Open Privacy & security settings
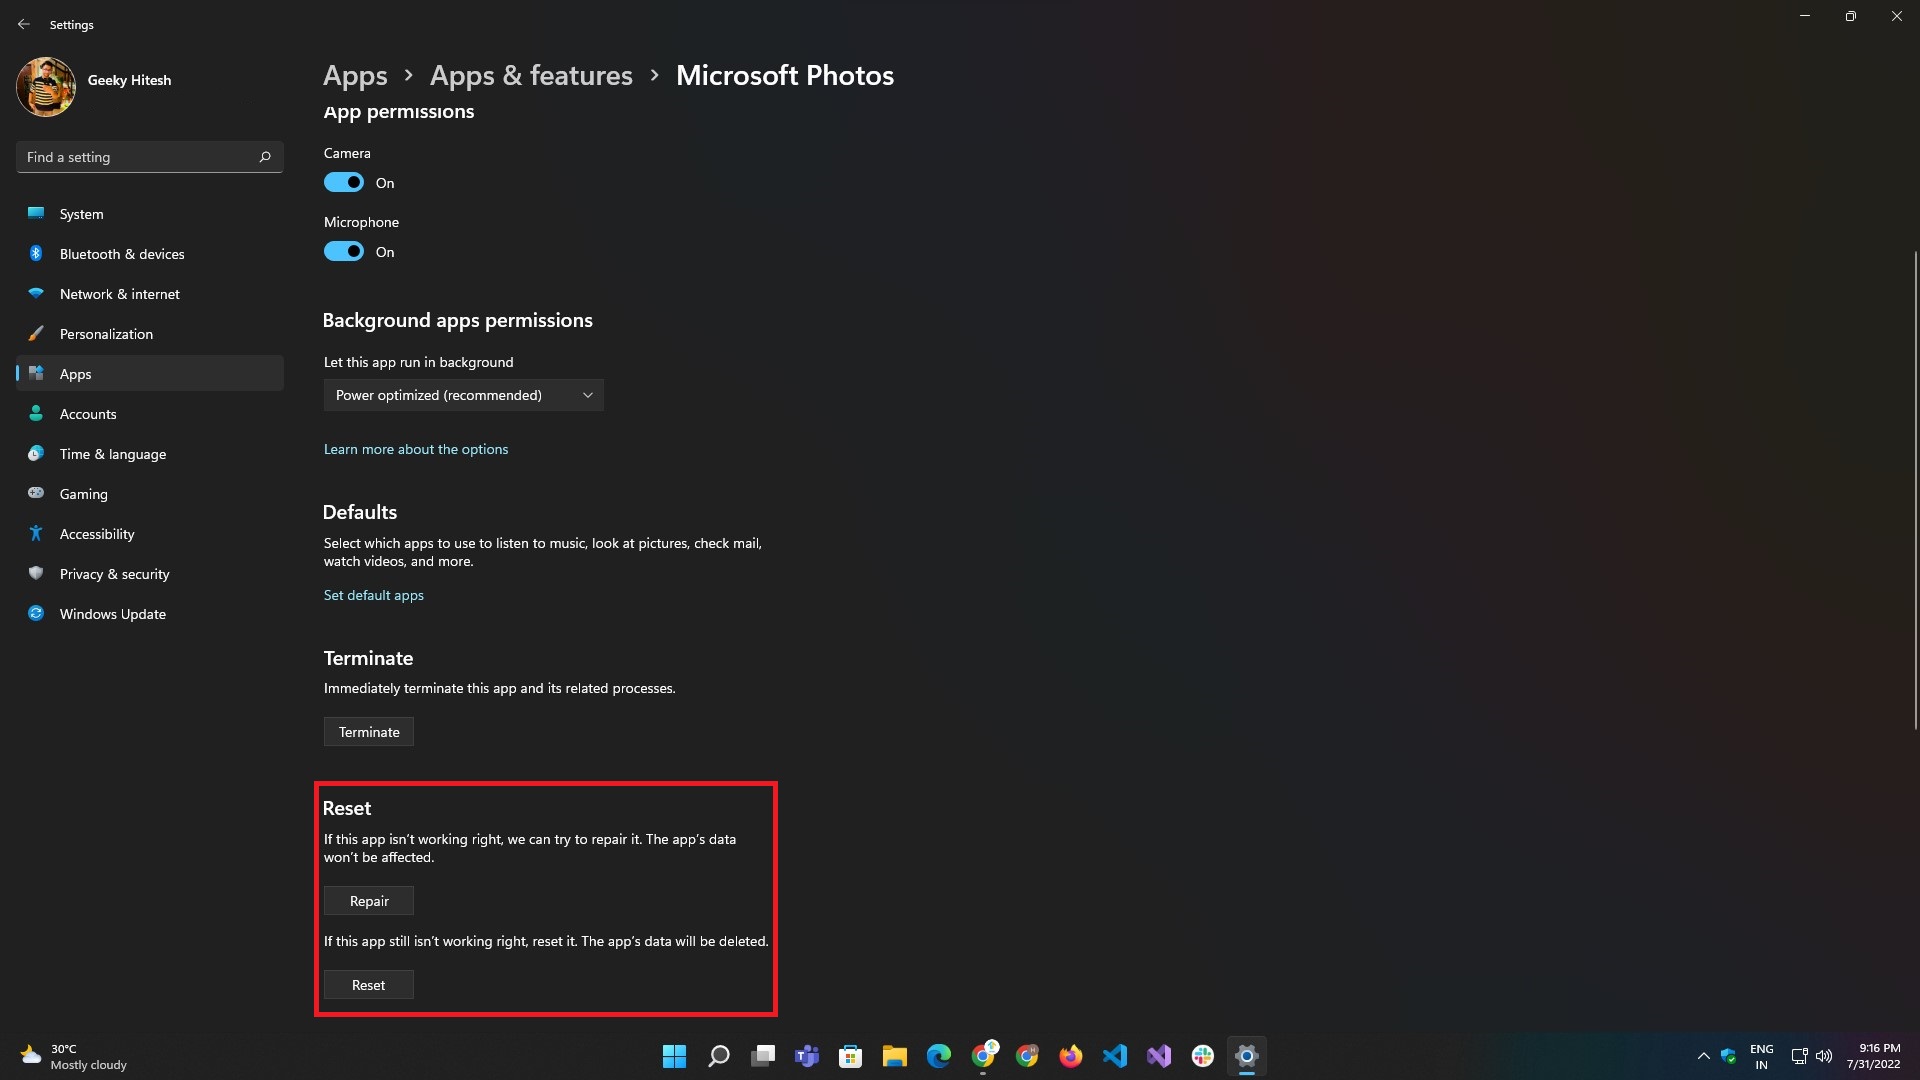This screenshot has height=1080, width=1920. point(114,574)
